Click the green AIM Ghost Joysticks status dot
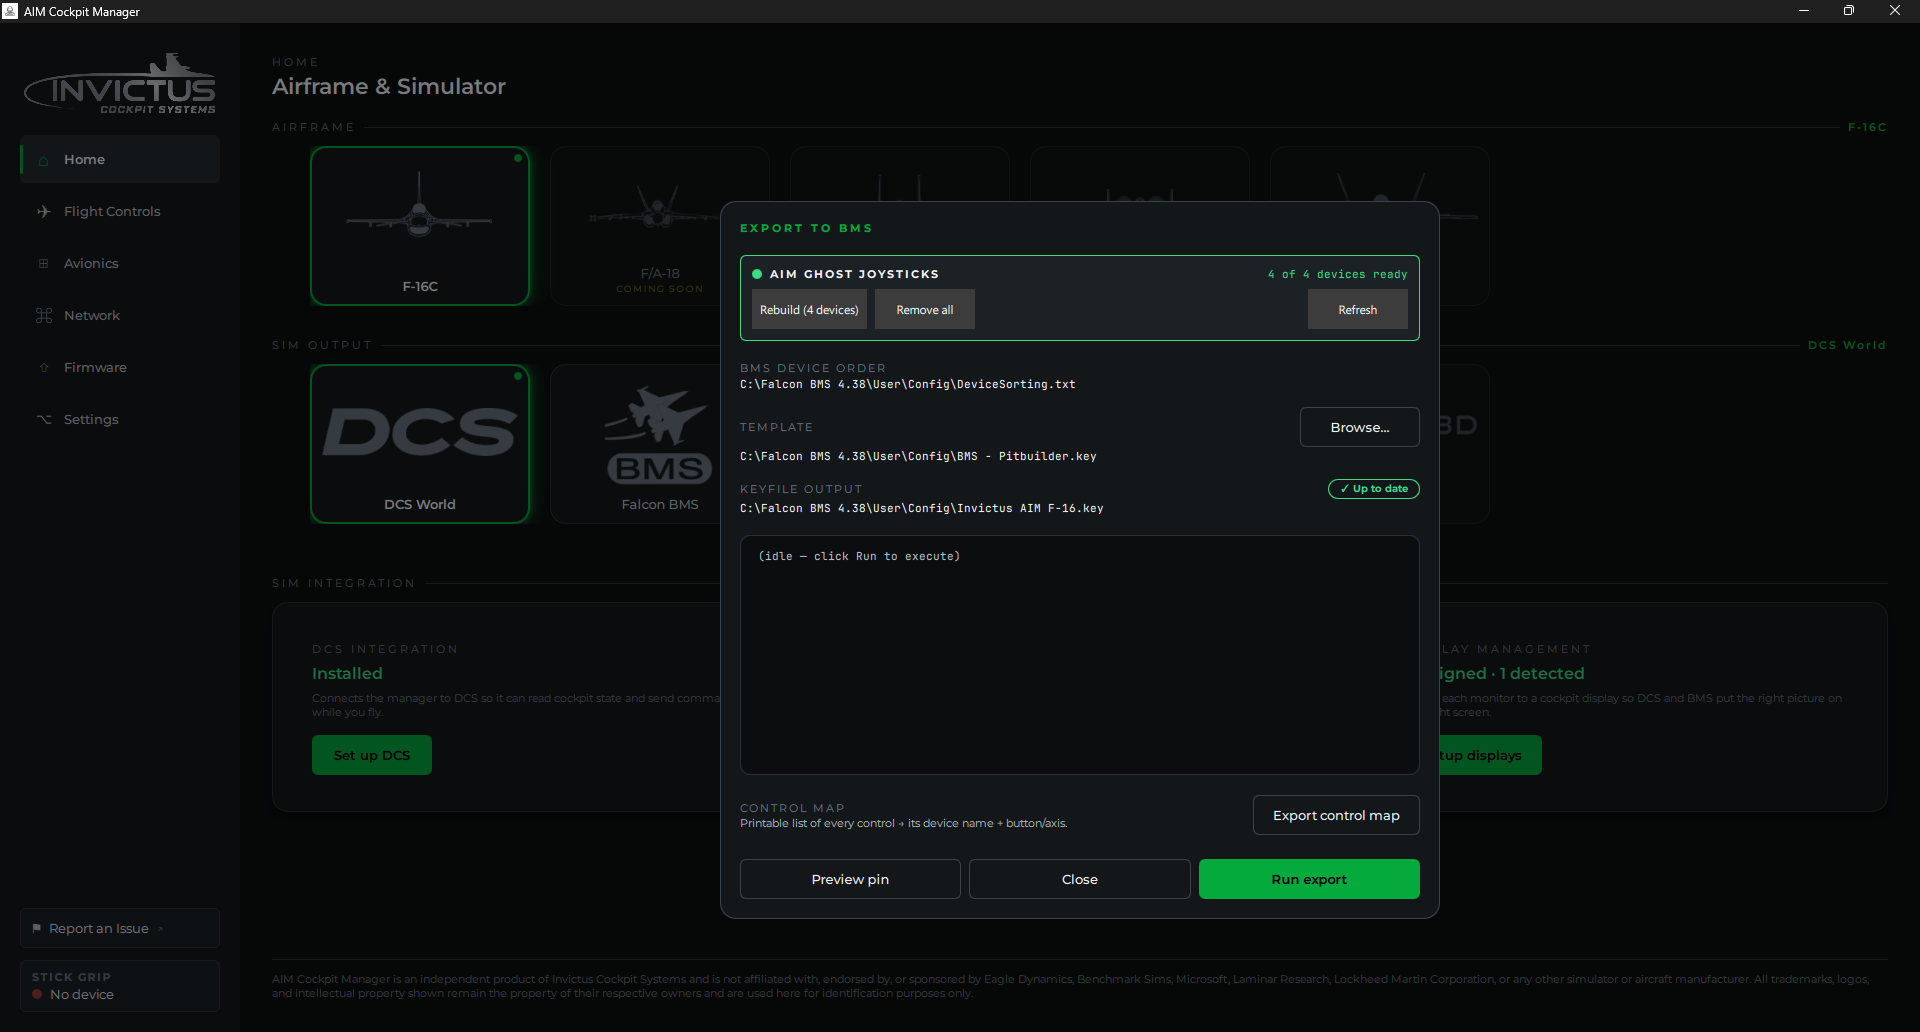Image resolution: width=1920 pixels, height=1032 pixels. (x=757, y=274)
